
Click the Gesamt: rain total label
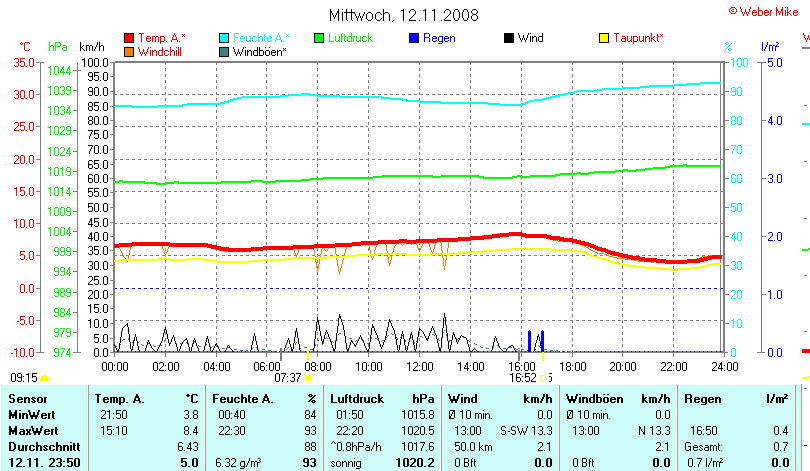pos(703,447)
